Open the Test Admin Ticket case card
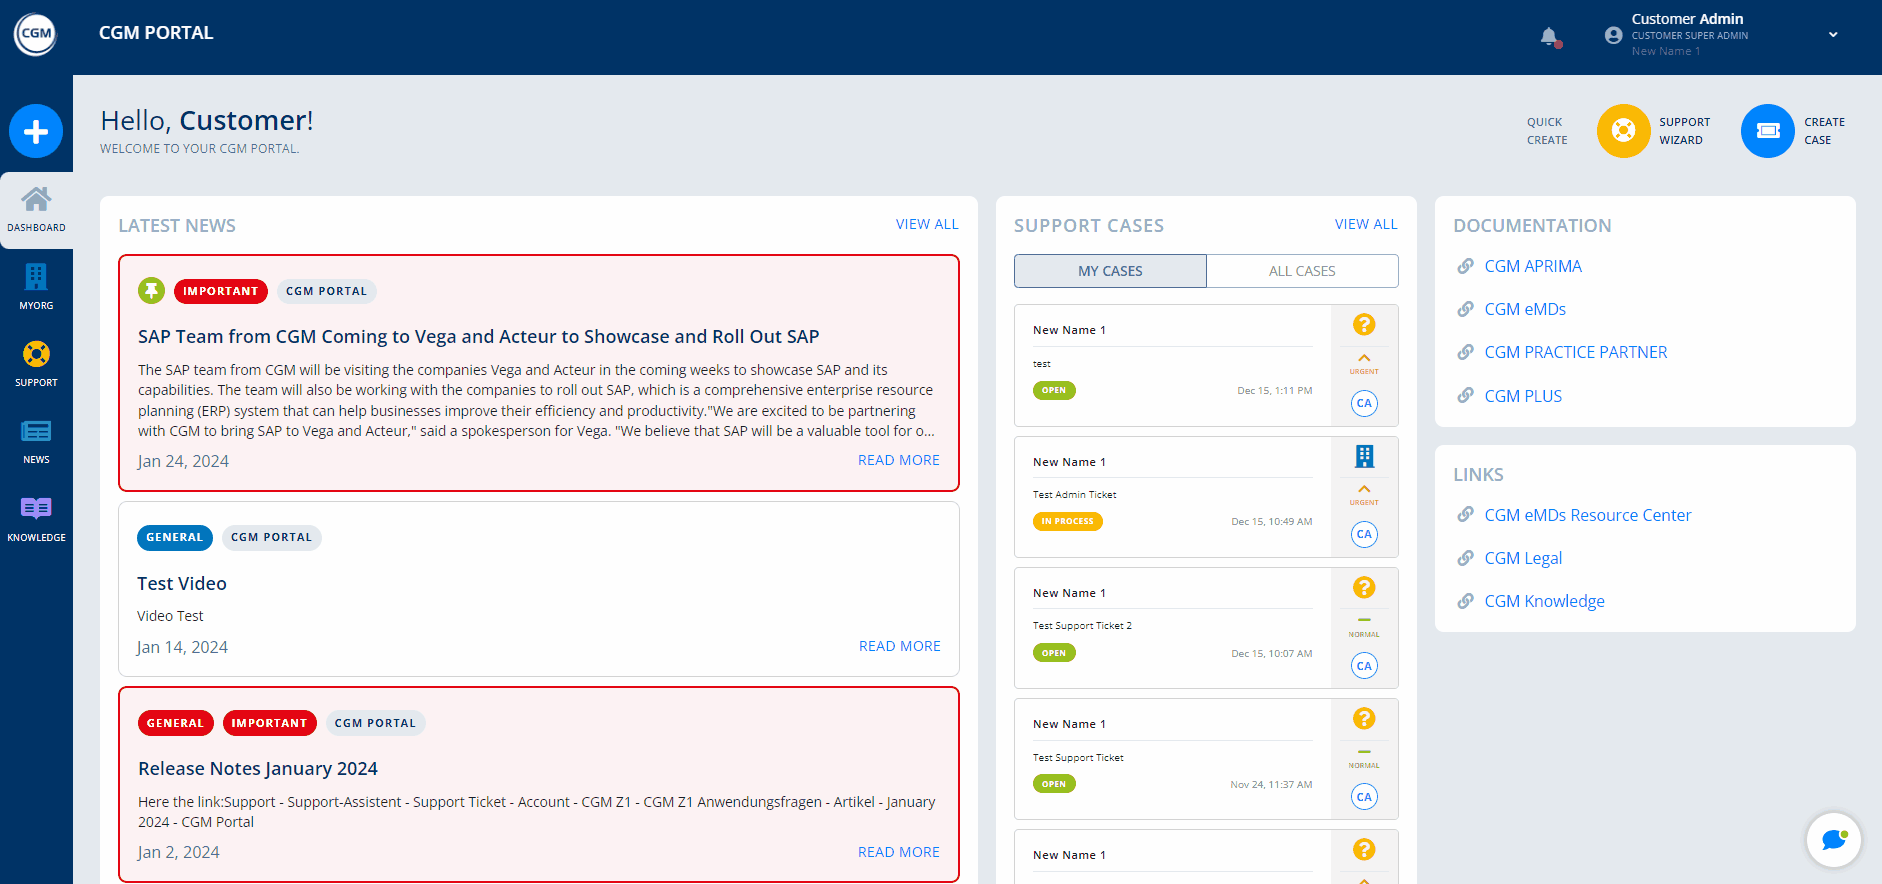The width and height of the screenshot is (1882, 884). [x=1172, y=496]
